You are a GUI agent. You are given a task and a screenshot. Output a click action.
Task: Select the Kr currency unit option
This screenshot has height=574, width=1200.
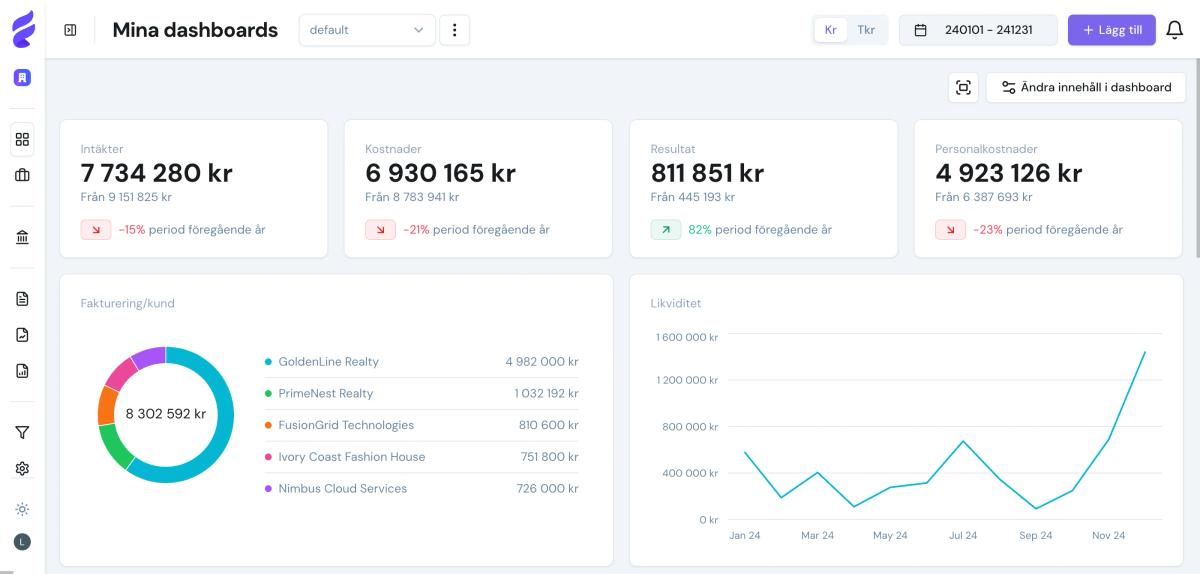click(x=830, y=30)
